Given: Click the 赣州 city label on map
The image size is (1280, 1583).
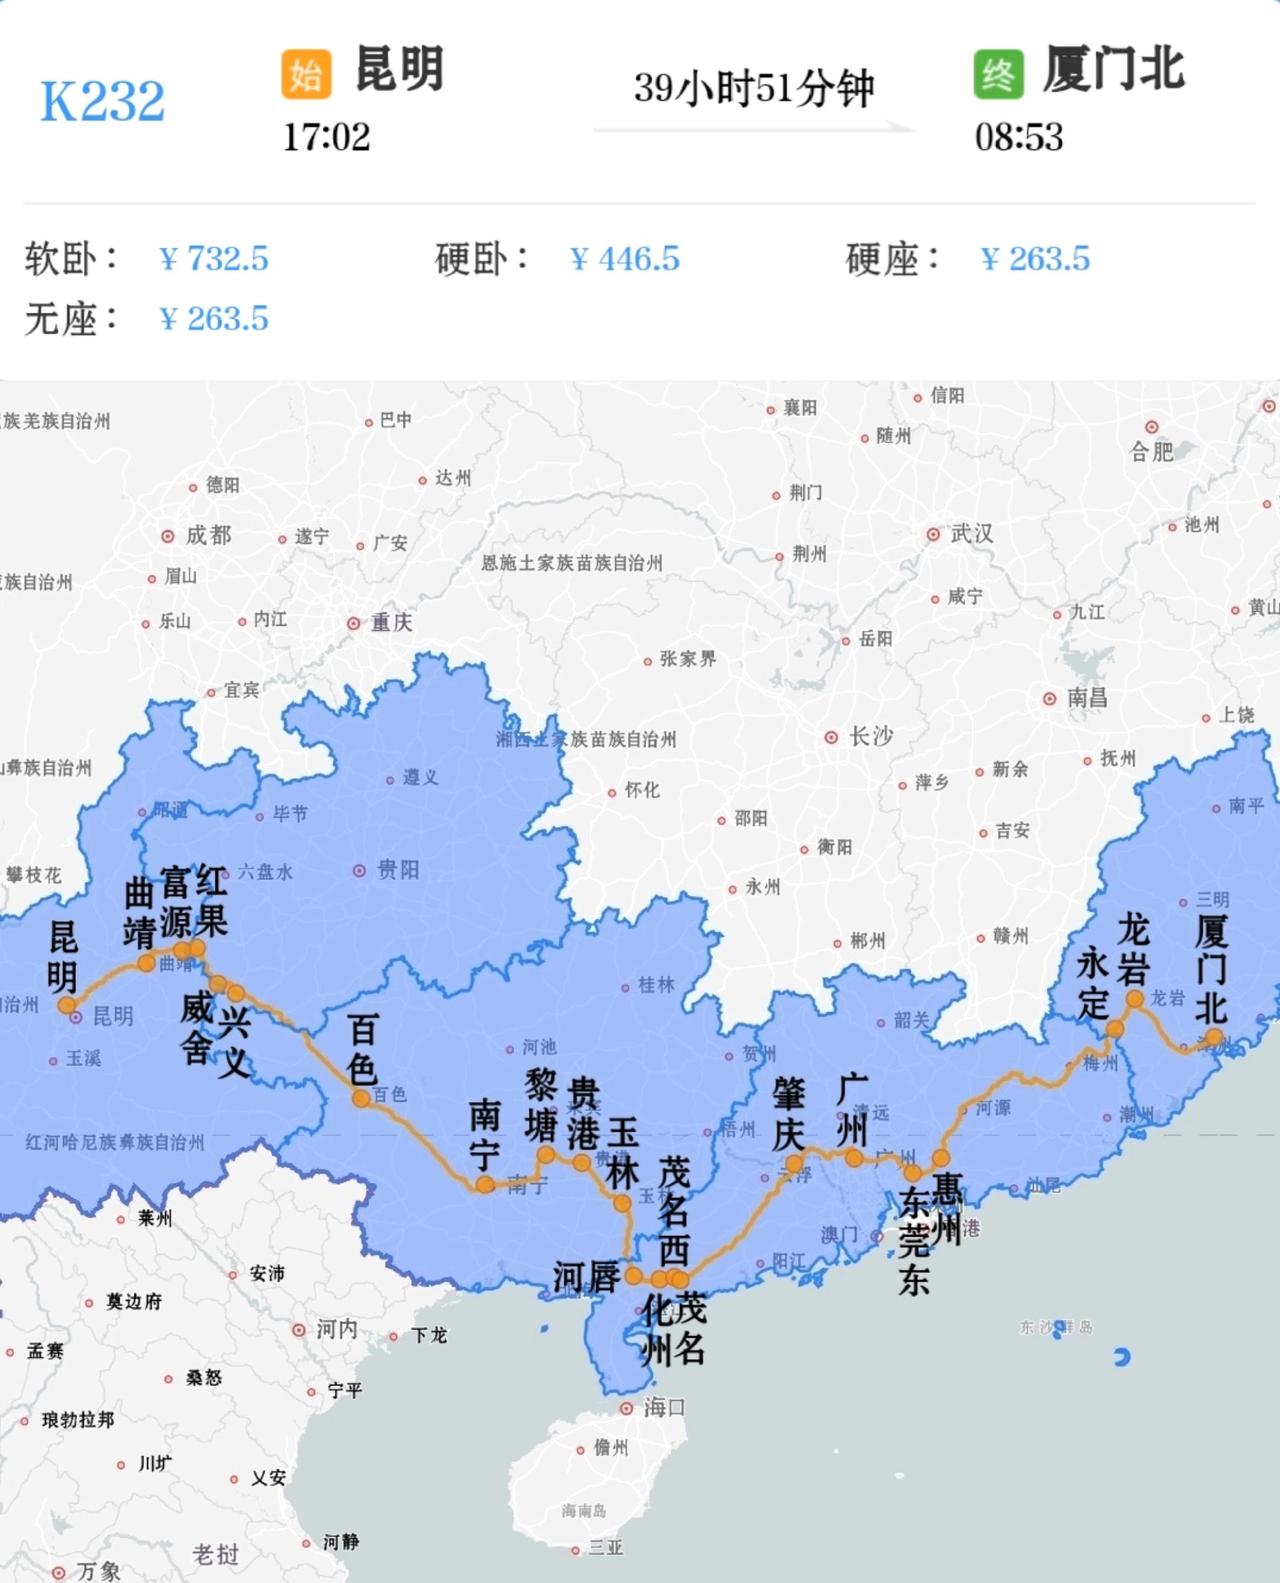Looking at the screenshot, I should click(x=1010, y=936).
